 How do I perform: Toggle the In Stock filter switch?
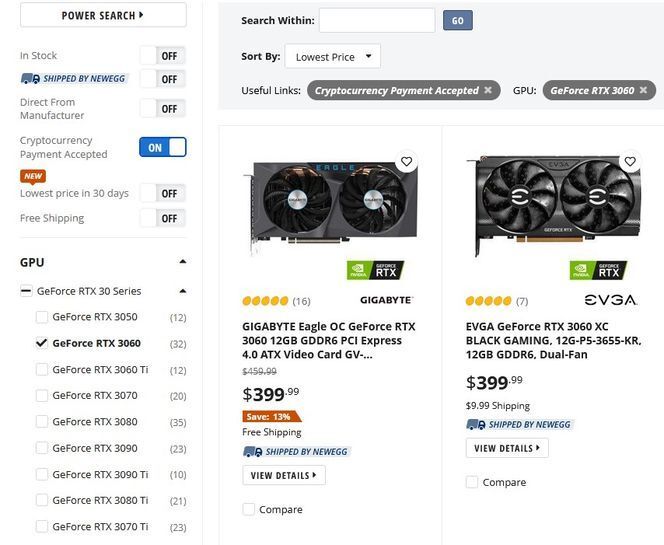point(162,56)
